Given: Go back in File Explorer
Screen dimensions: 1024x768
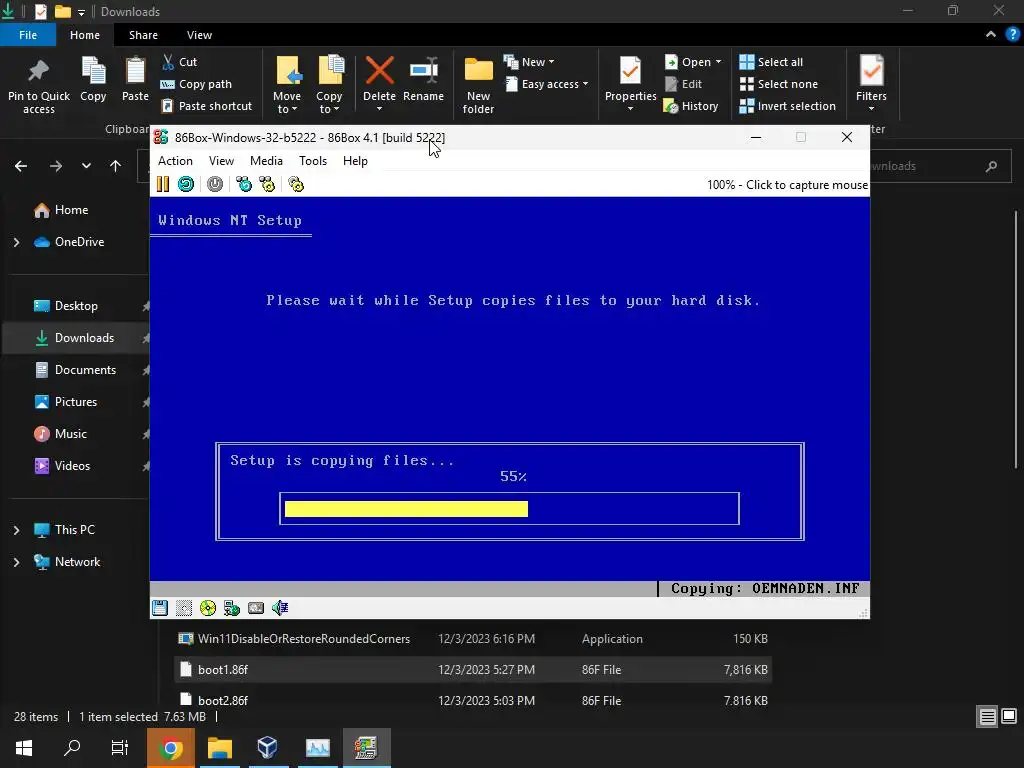Looking at the screenshot, I should tap(21, 166).
